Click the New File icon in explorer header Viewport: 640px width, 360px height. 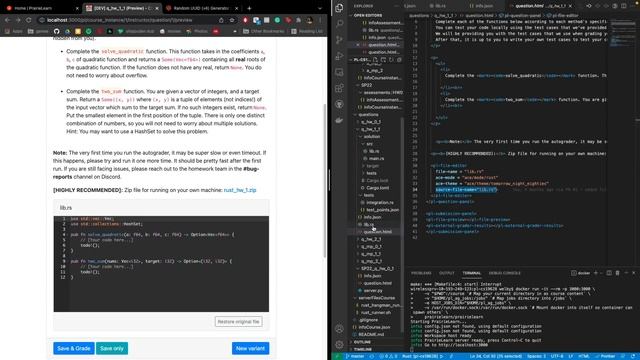click(375, 60)
